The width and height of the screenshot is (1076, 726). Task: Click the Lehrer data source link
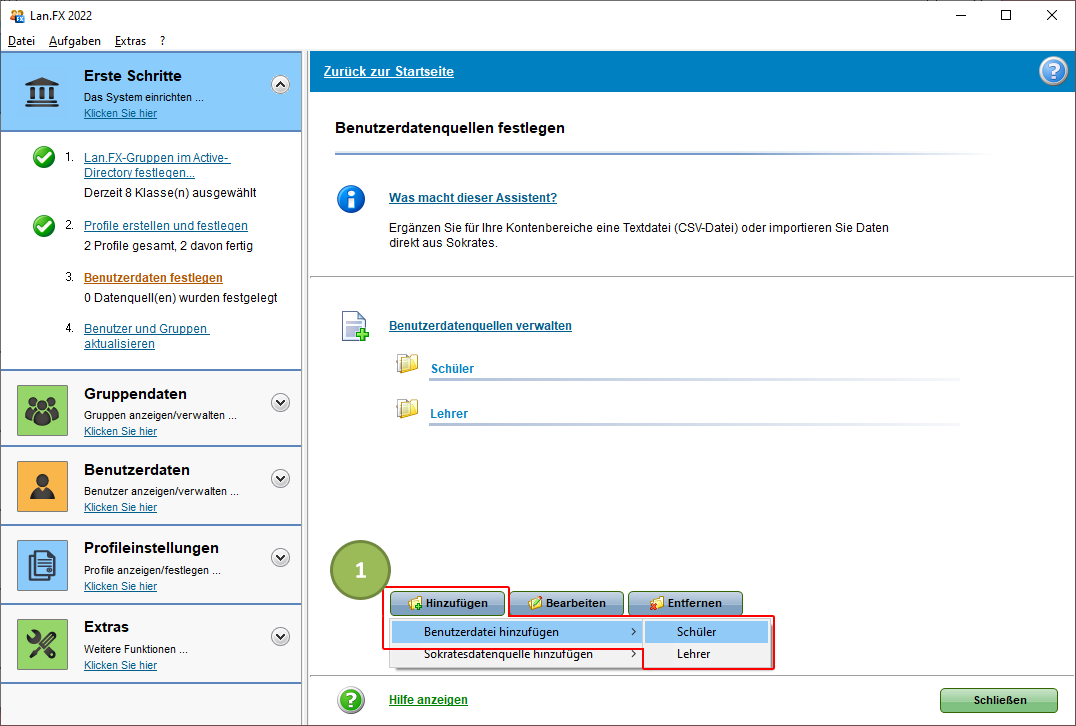pyautogui.click(x=449, y=414)
